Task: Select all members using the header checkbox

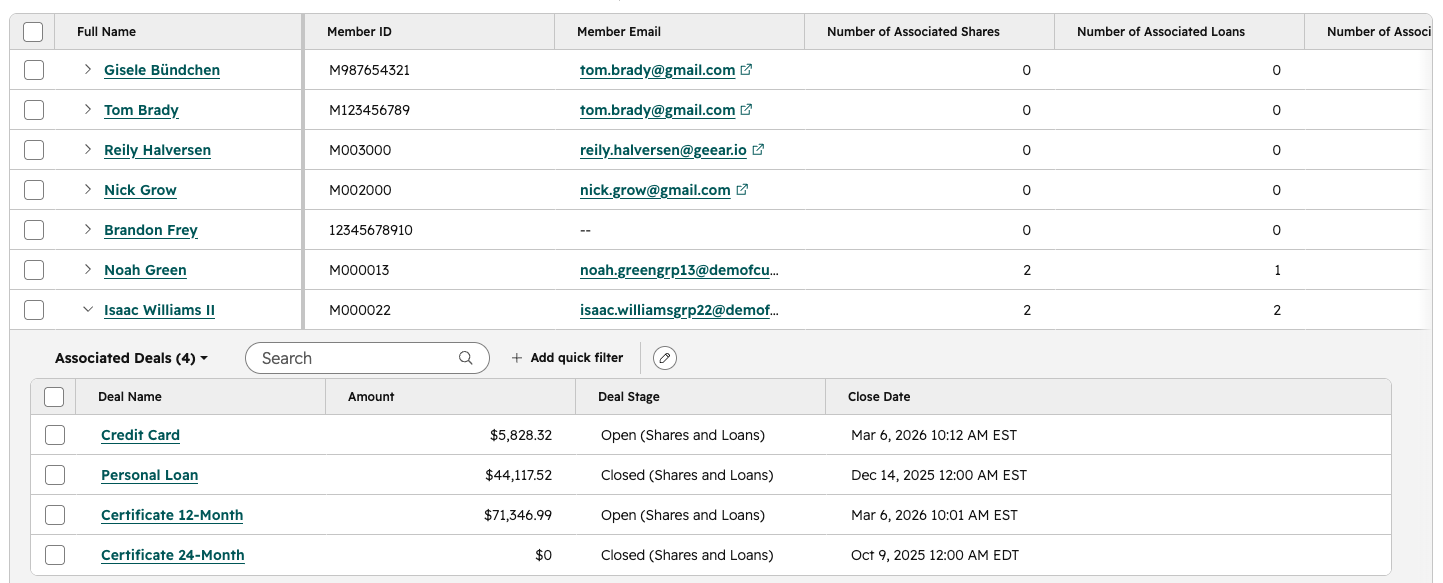Action: pyautogui.click(x=33, y=32)
